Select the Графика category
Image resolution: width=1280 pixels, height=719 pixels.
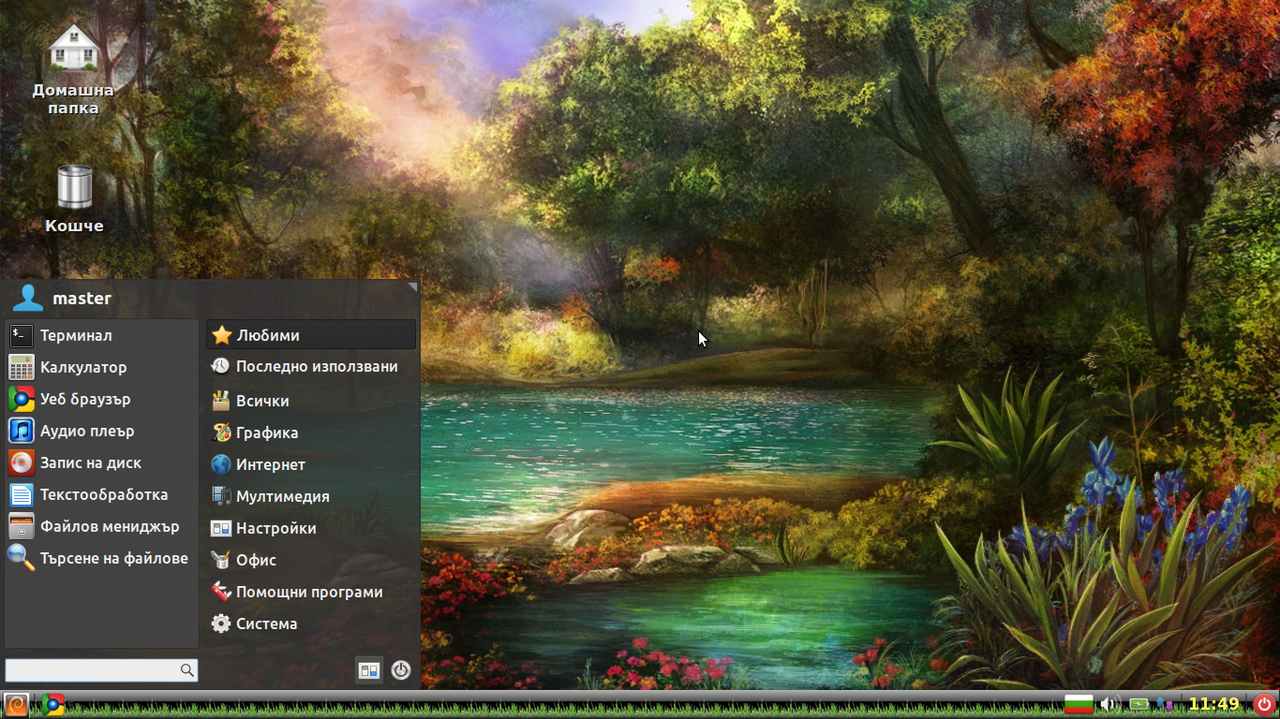coord(311,433)
